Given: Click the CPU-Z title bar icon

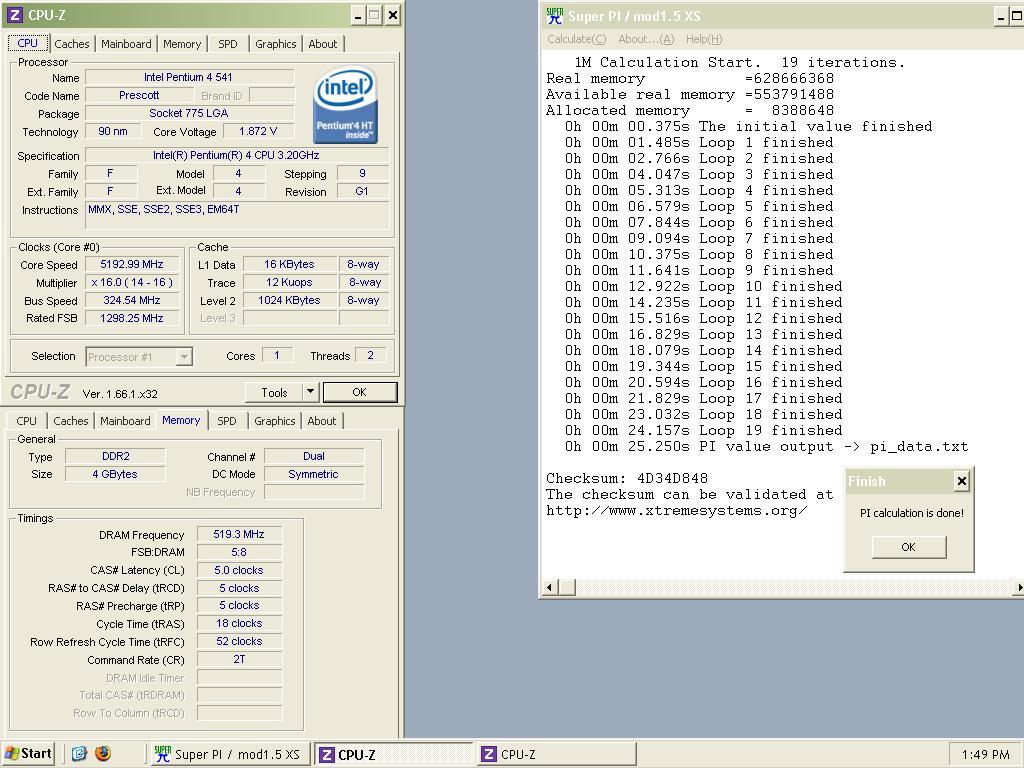Looking at the screenshot, I should (14, 15).
